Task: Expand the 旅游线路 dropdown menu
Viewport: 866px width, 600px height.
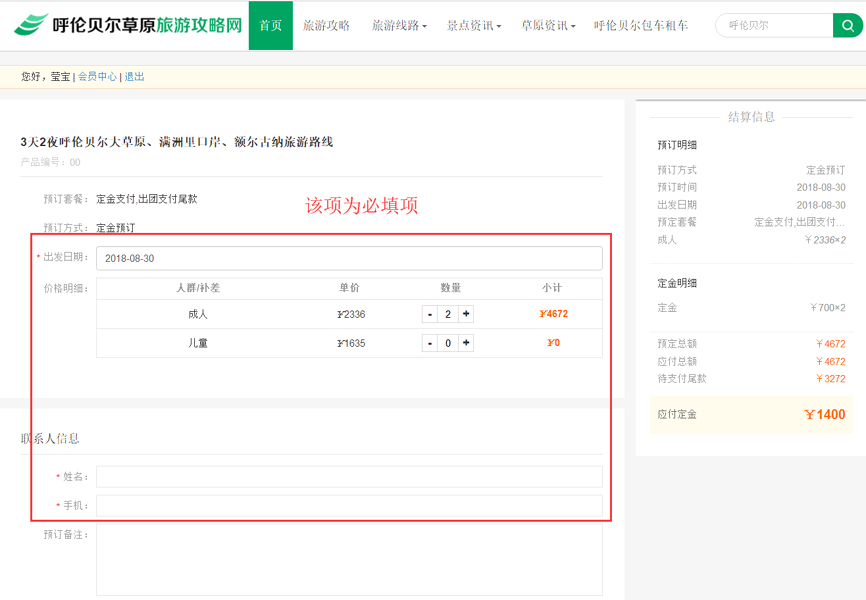Action: (x=399, y=25)
